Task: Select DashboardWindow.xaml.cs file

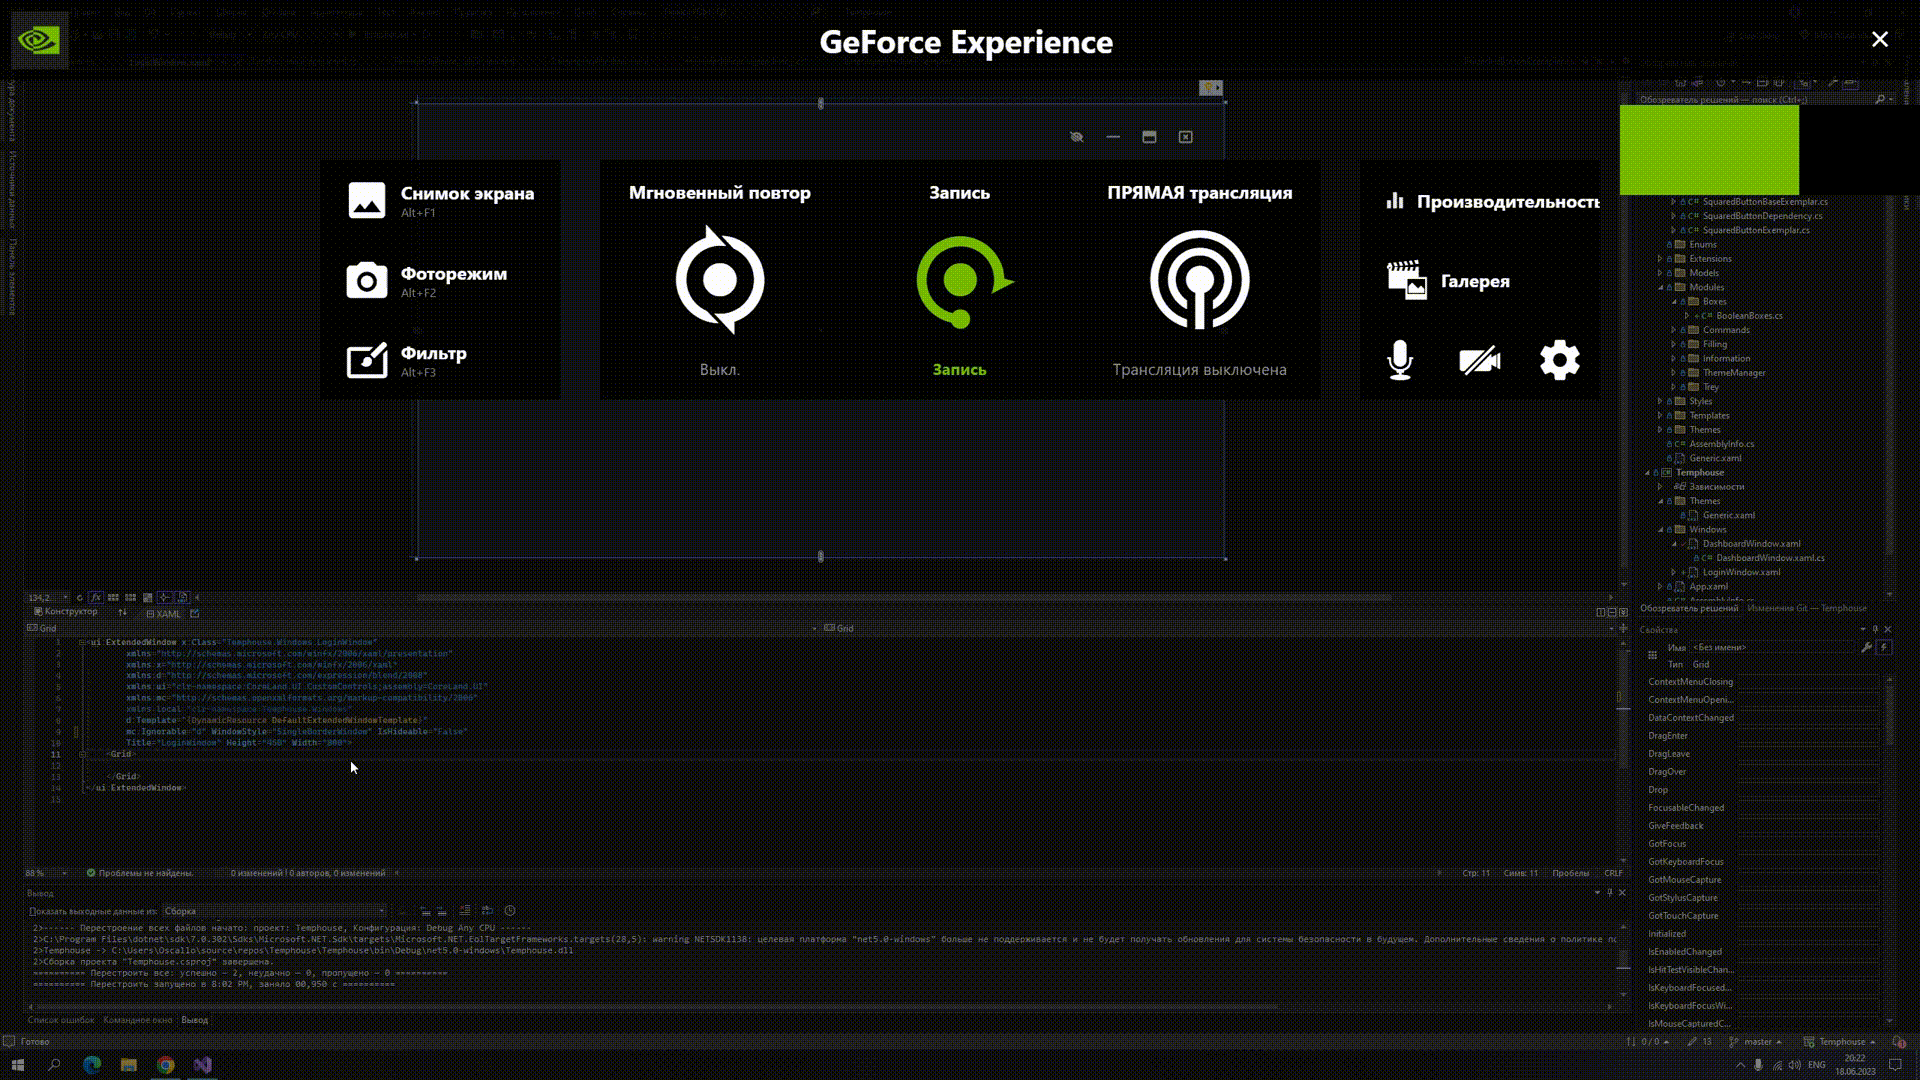Action: click(x=1770, y=558)
